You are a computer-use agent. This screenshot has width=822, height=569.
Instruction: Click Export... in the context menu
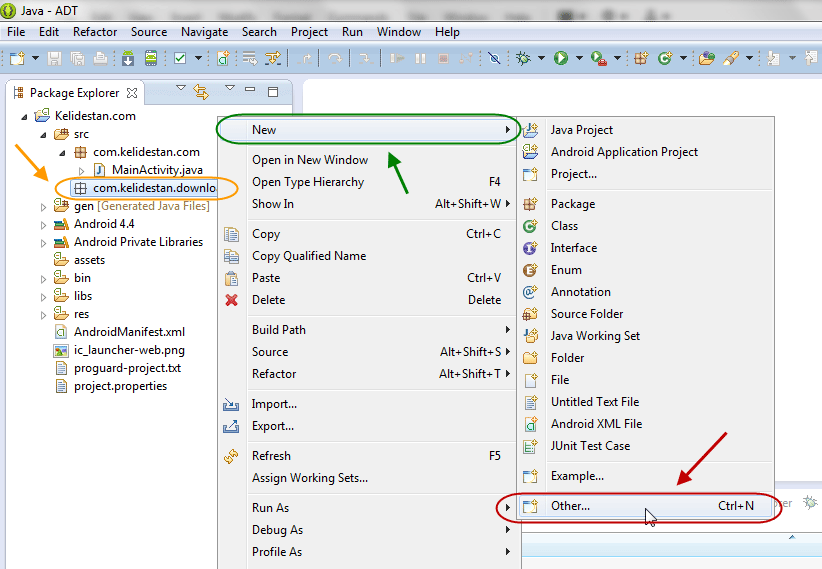pos(367,426)
